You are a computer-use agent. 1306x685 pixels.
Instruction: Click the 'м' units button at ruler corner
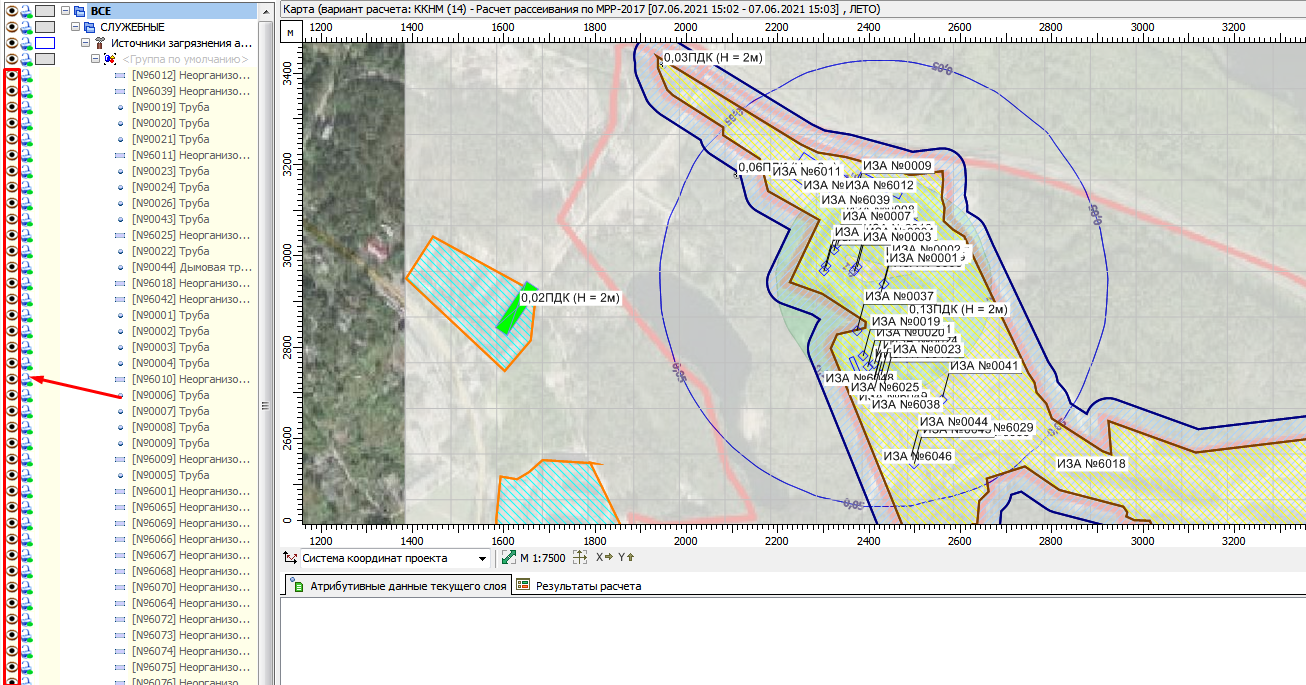click(x=290, y=32)
